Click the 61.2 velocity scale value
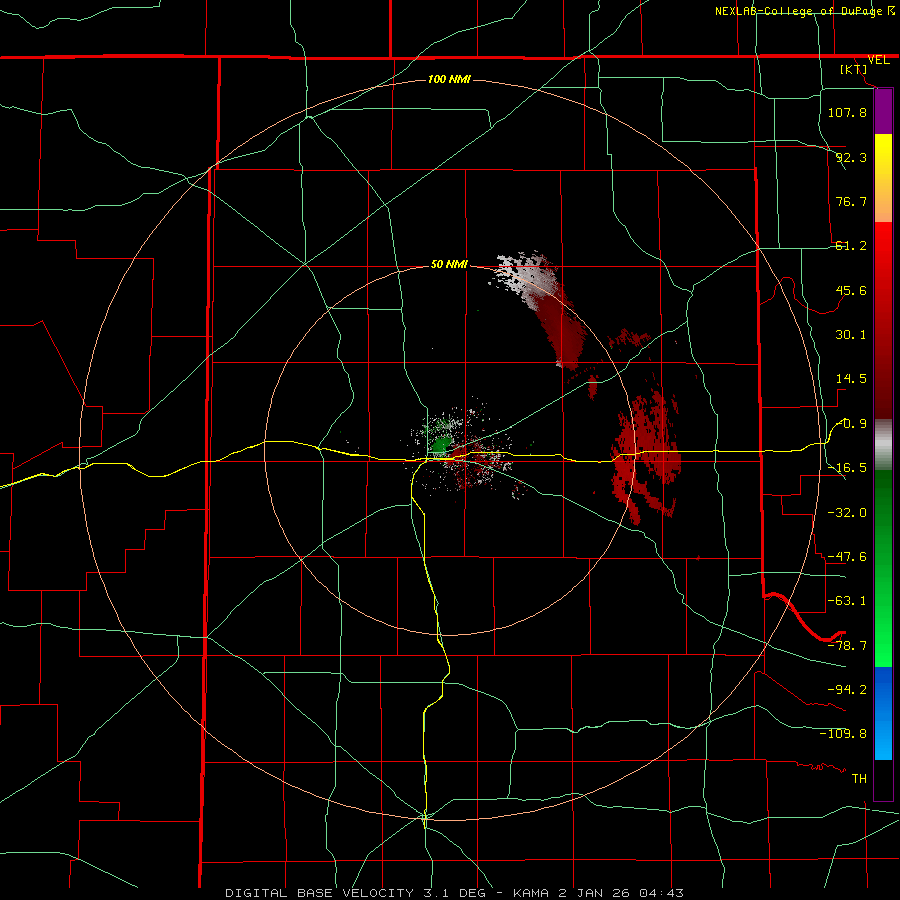Image resolution: width=900 pixels, height=900 pixels. click(x=851, y=246)
